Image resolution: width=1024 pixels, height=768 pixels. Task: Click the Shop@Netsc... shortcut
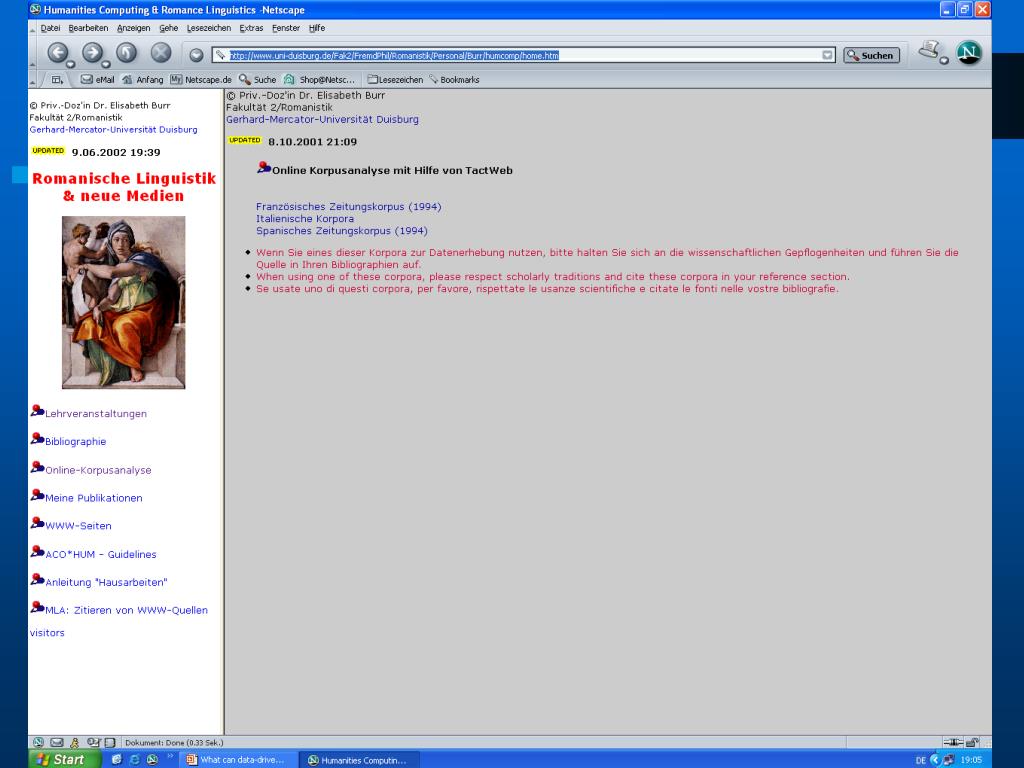tap(319, 80)
